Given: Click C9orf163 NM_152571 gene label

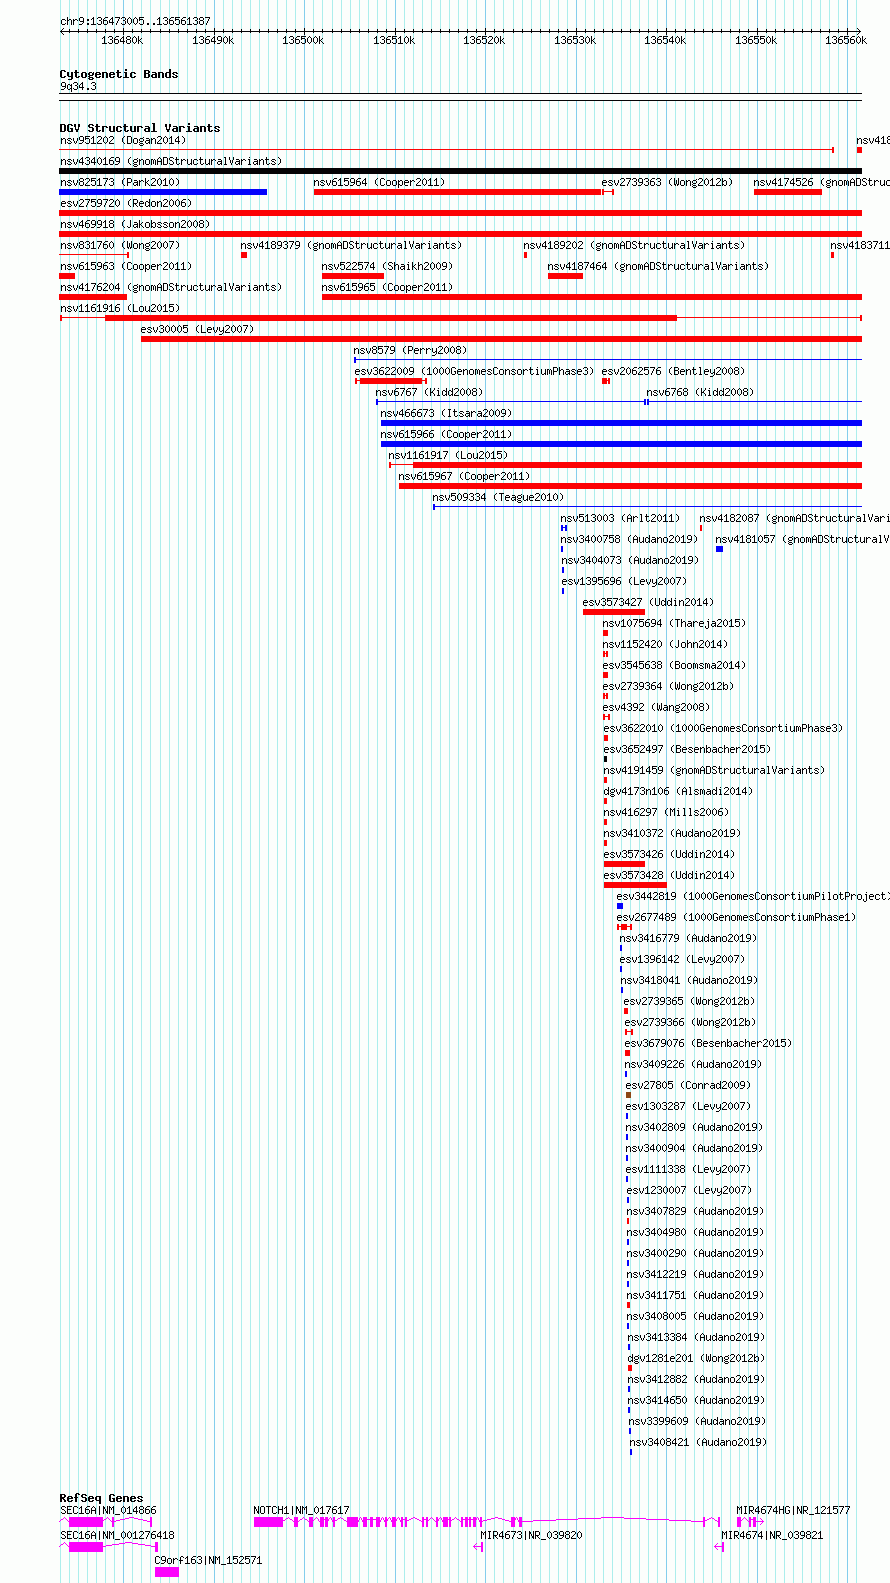Looking at the screenshot, I should [x=208, y=1560].
